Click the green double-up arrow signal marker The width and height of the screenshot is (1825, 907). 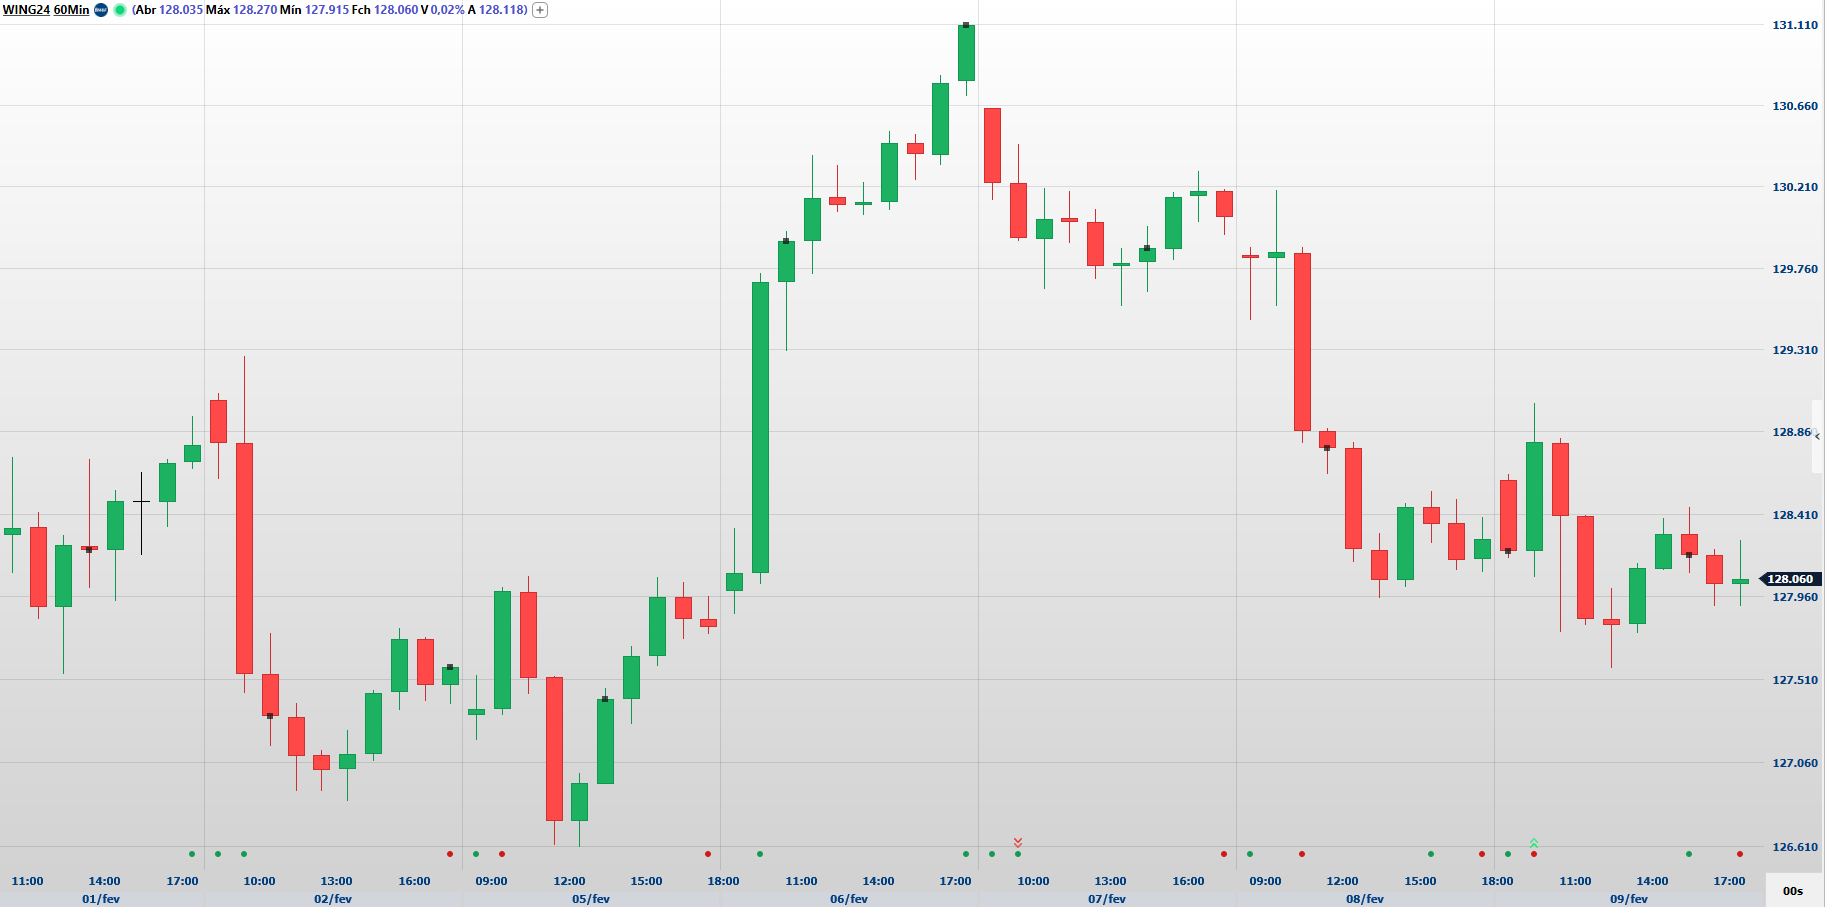coord(1534,843)
